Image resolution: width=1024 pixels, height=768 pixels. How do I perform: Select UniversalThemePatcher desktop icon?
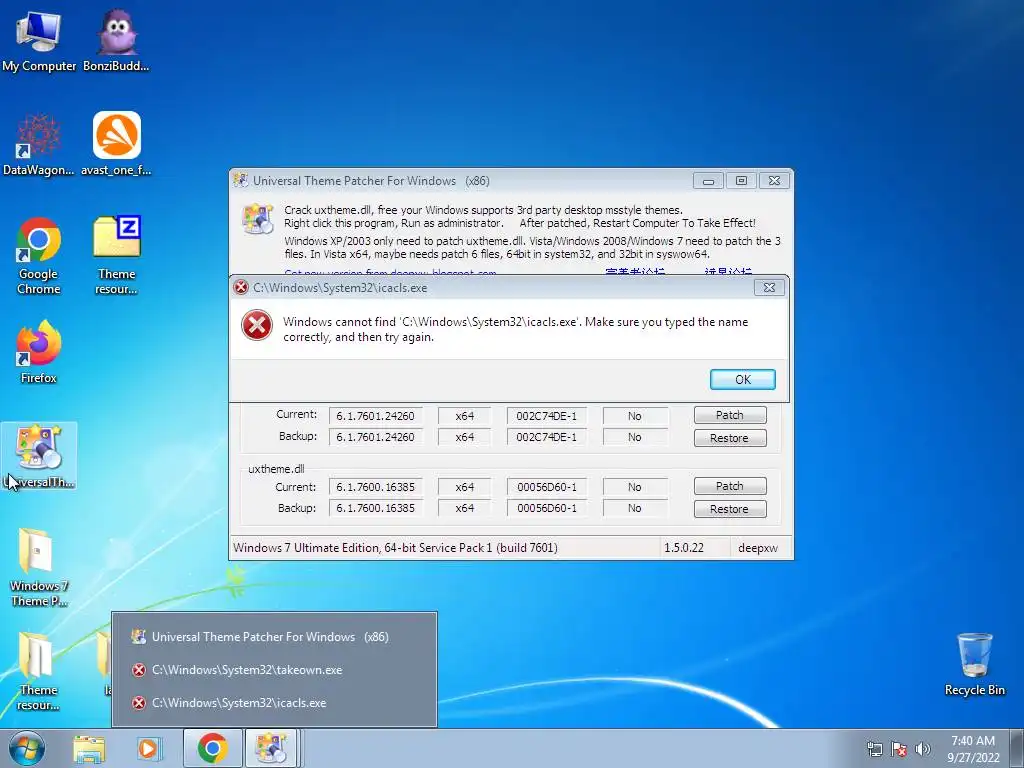point(39,456)
